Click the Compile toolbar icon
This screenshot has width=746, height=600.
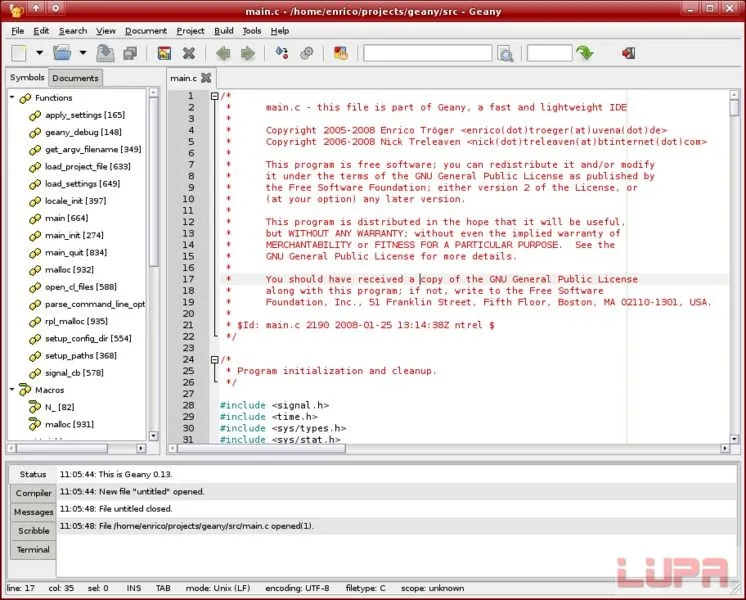(x=282, y=53)
